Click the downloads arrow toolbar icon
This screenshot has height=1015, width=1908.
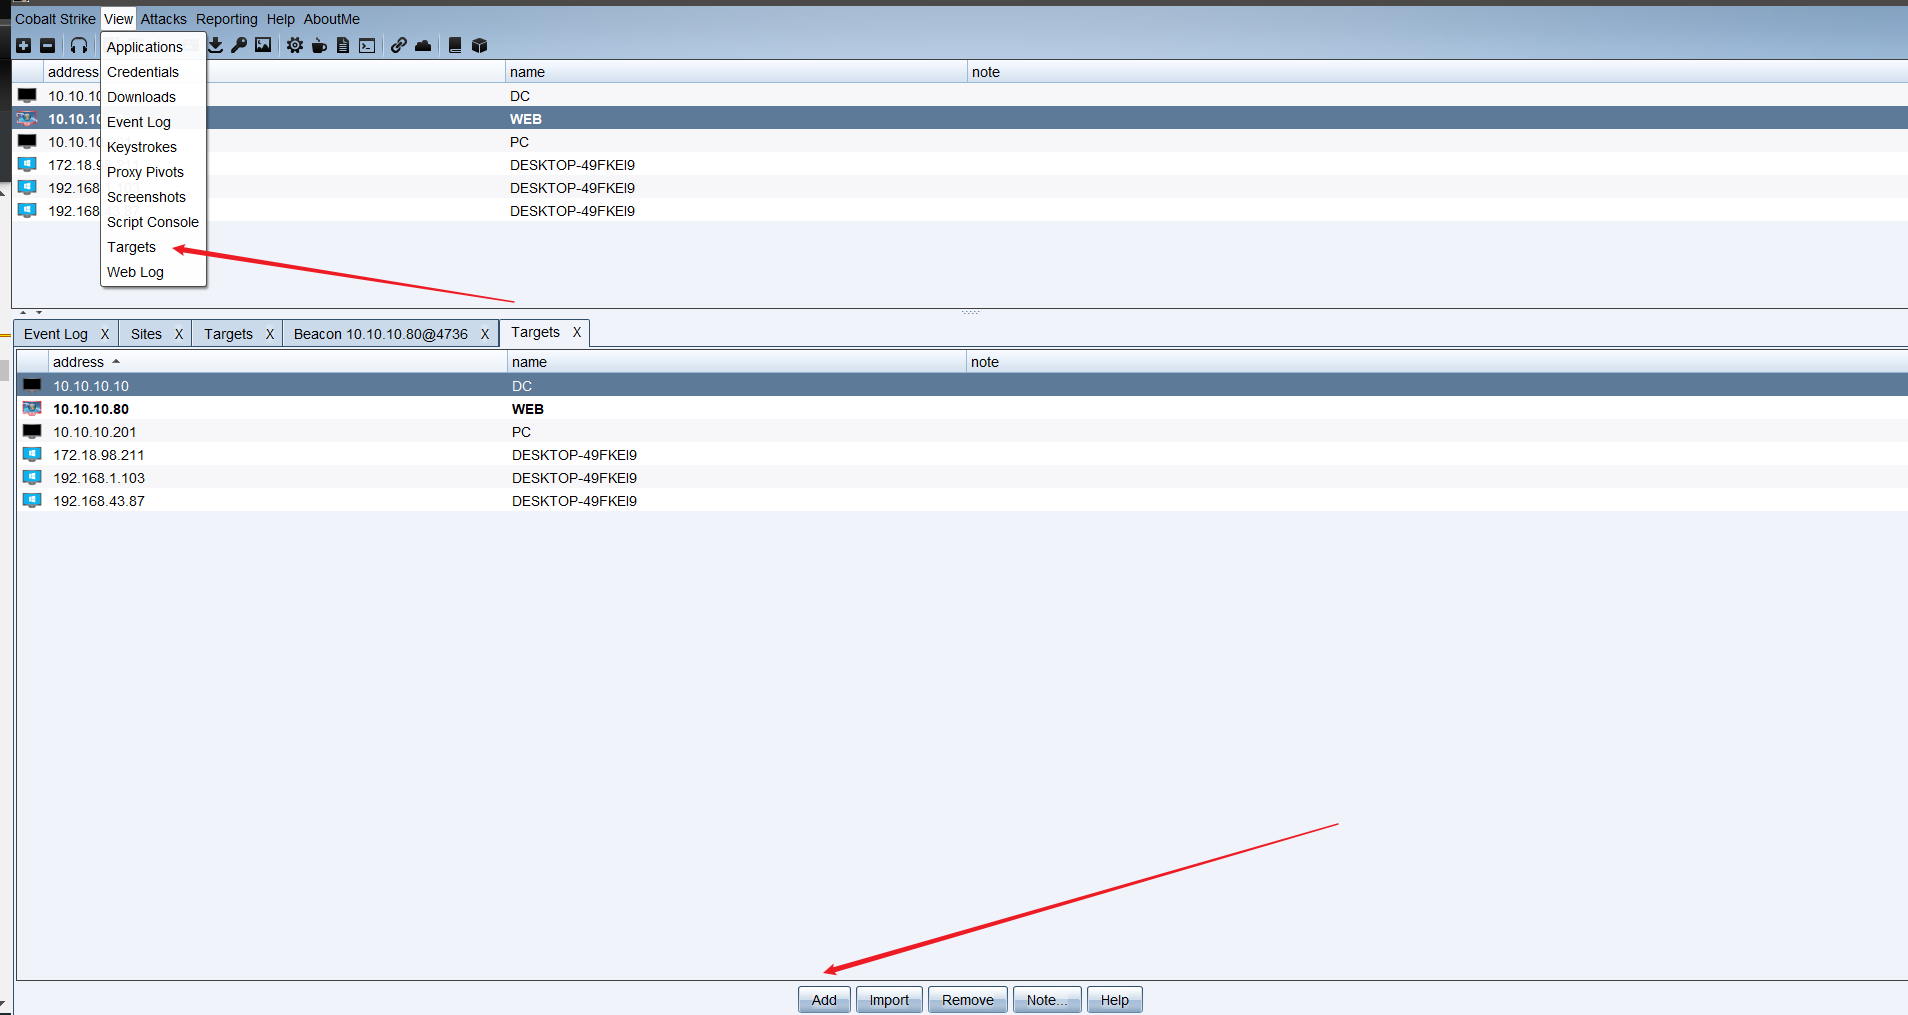point(215,46)
